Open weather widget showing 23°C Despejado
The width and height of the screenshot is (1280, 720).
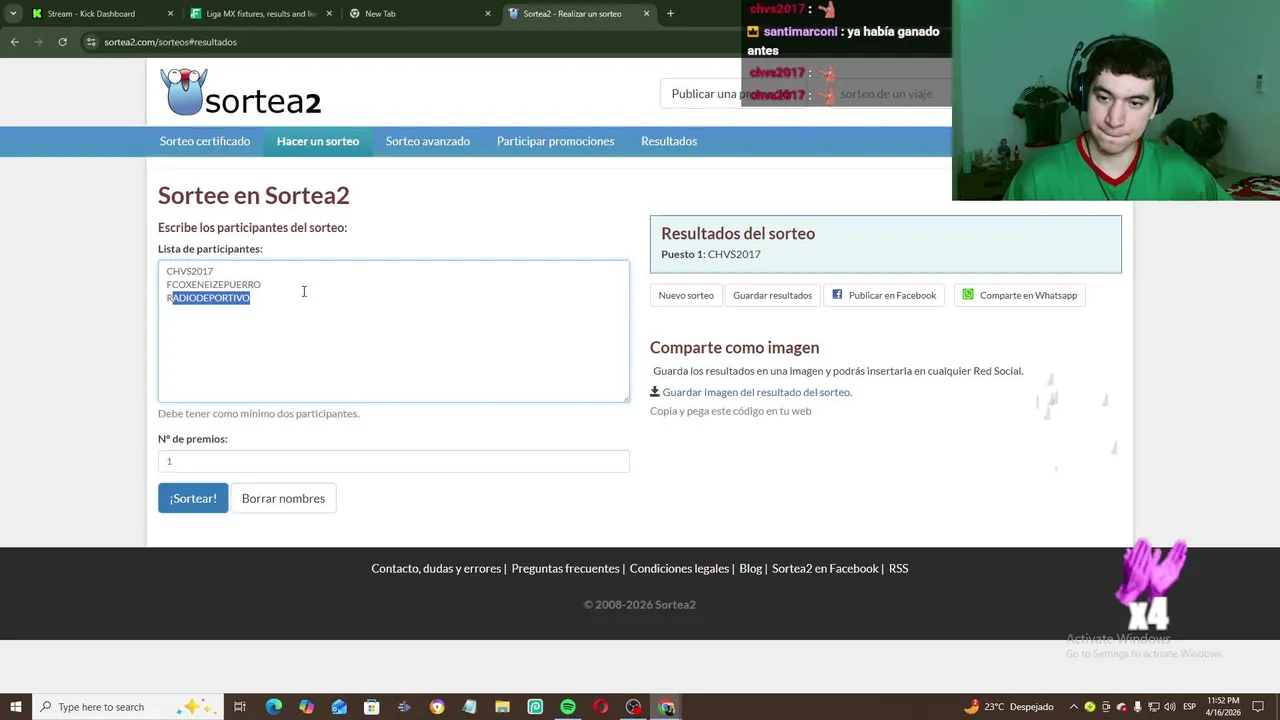[x=1008, y=707]
